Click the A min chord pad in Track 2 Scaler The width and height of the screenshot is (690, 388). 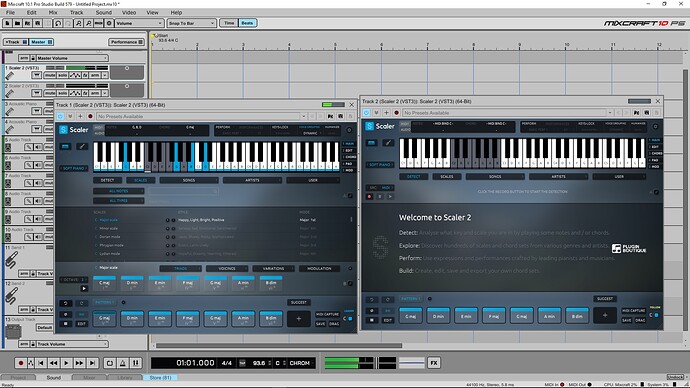[x=549, y=315]
